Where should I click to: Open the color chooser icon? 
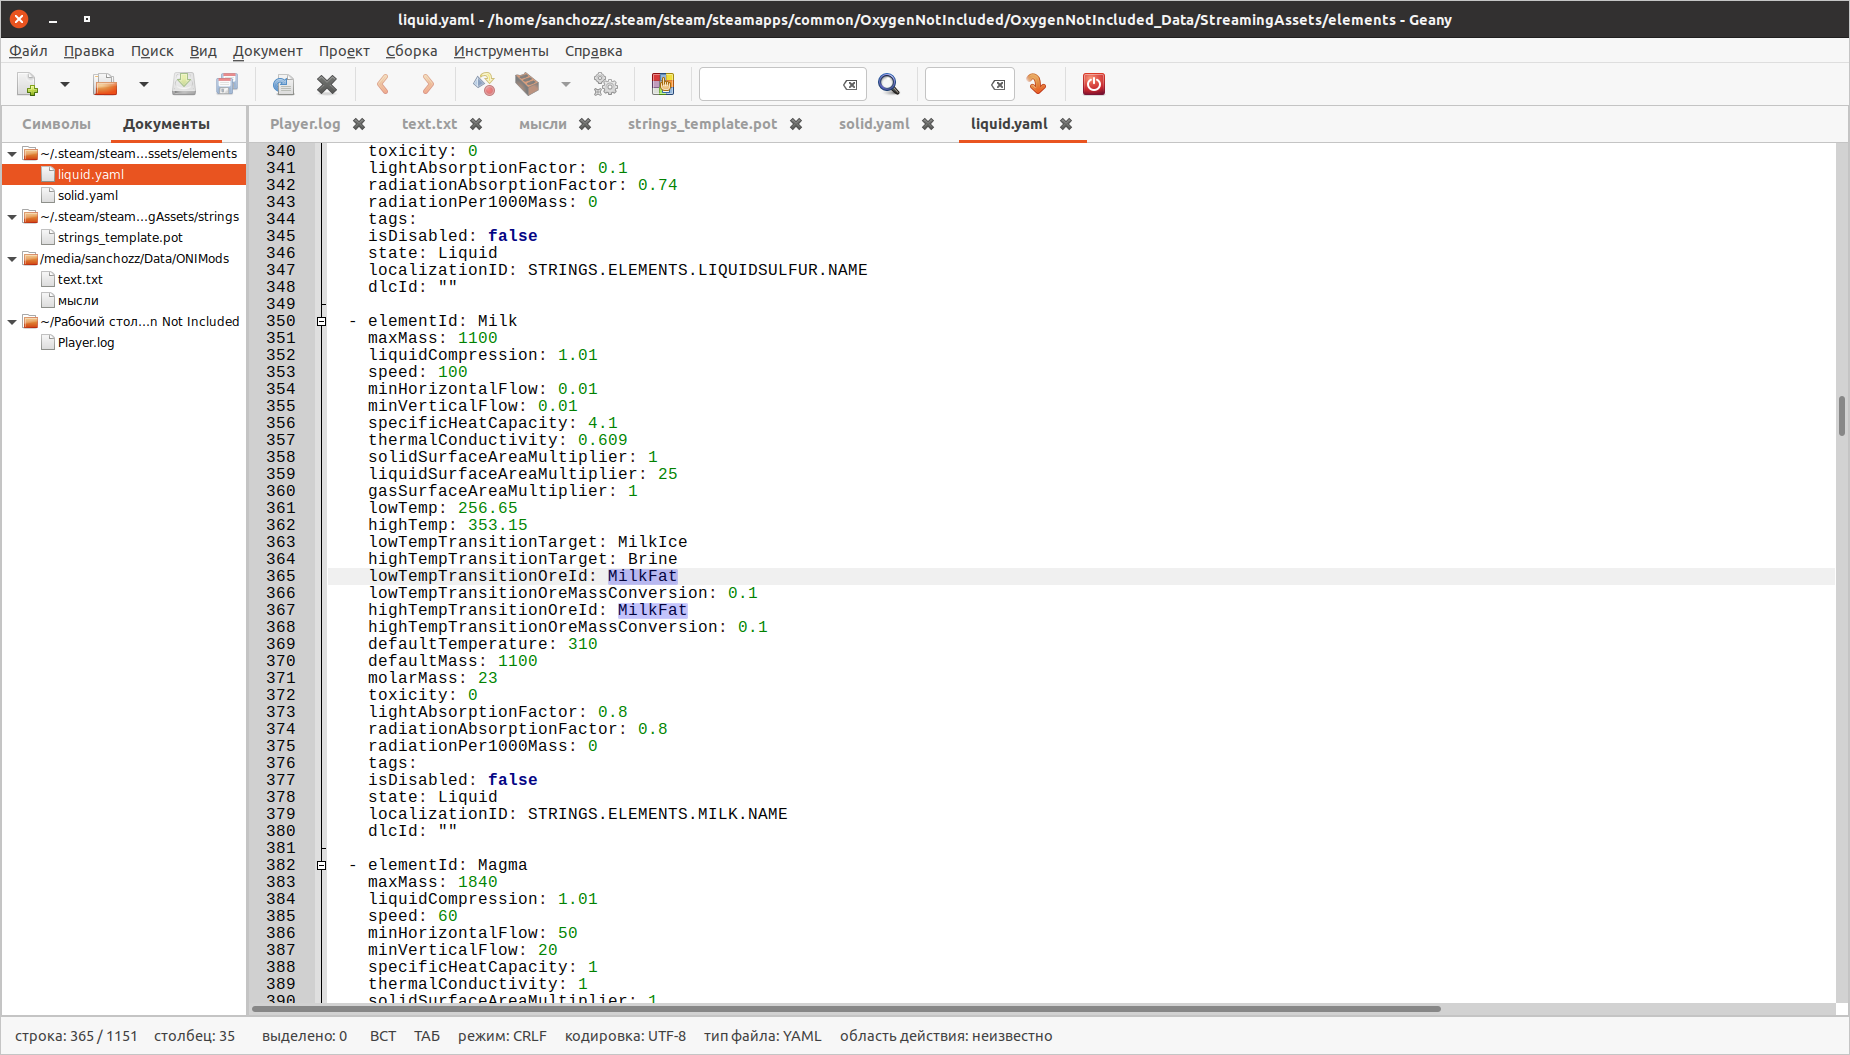pos(663,85)
